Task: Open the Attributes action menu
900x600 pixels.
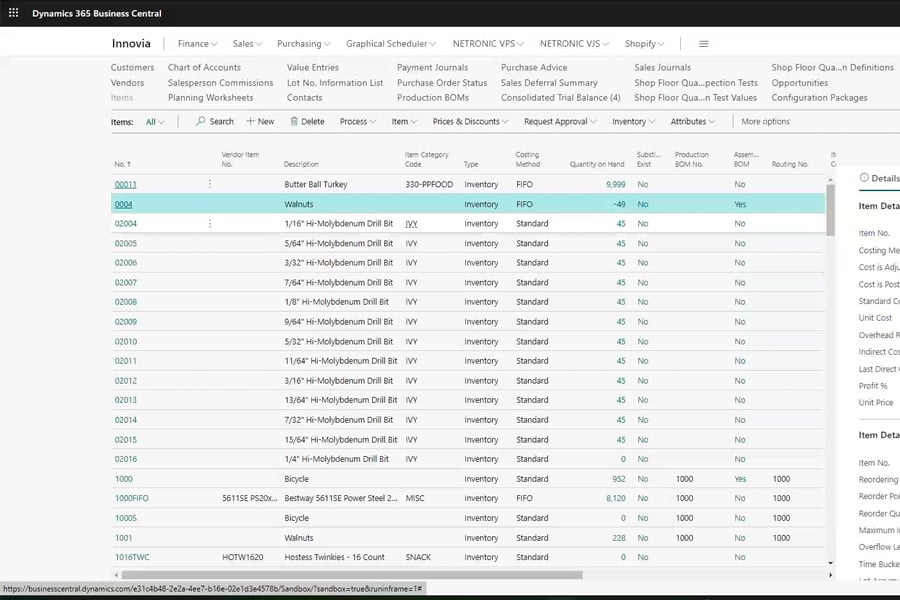Action: (x=692, y=121)
